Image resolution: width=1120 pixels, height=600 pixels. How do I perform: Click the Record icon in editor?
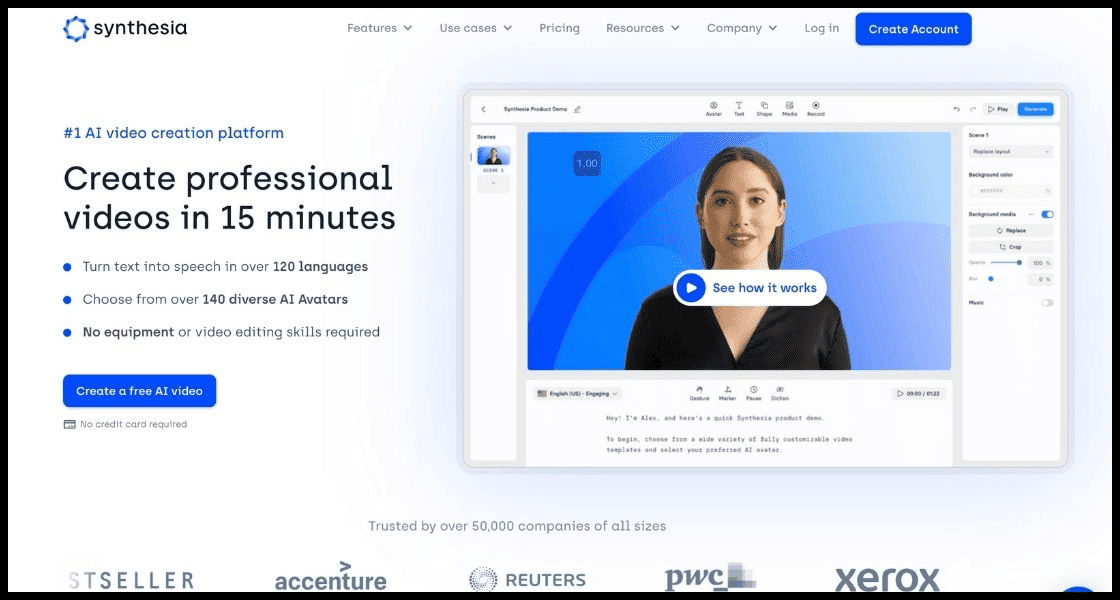tap(815, 106)
